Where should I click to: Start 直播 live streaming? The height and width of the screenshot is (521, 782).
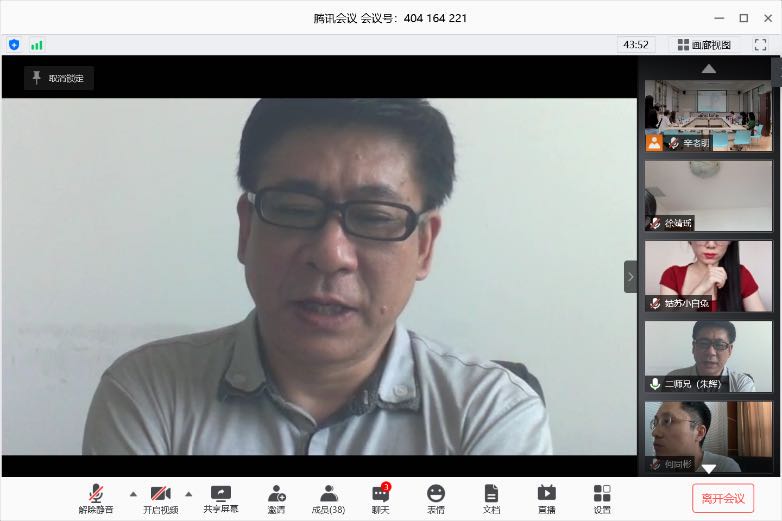click(546, 498)
